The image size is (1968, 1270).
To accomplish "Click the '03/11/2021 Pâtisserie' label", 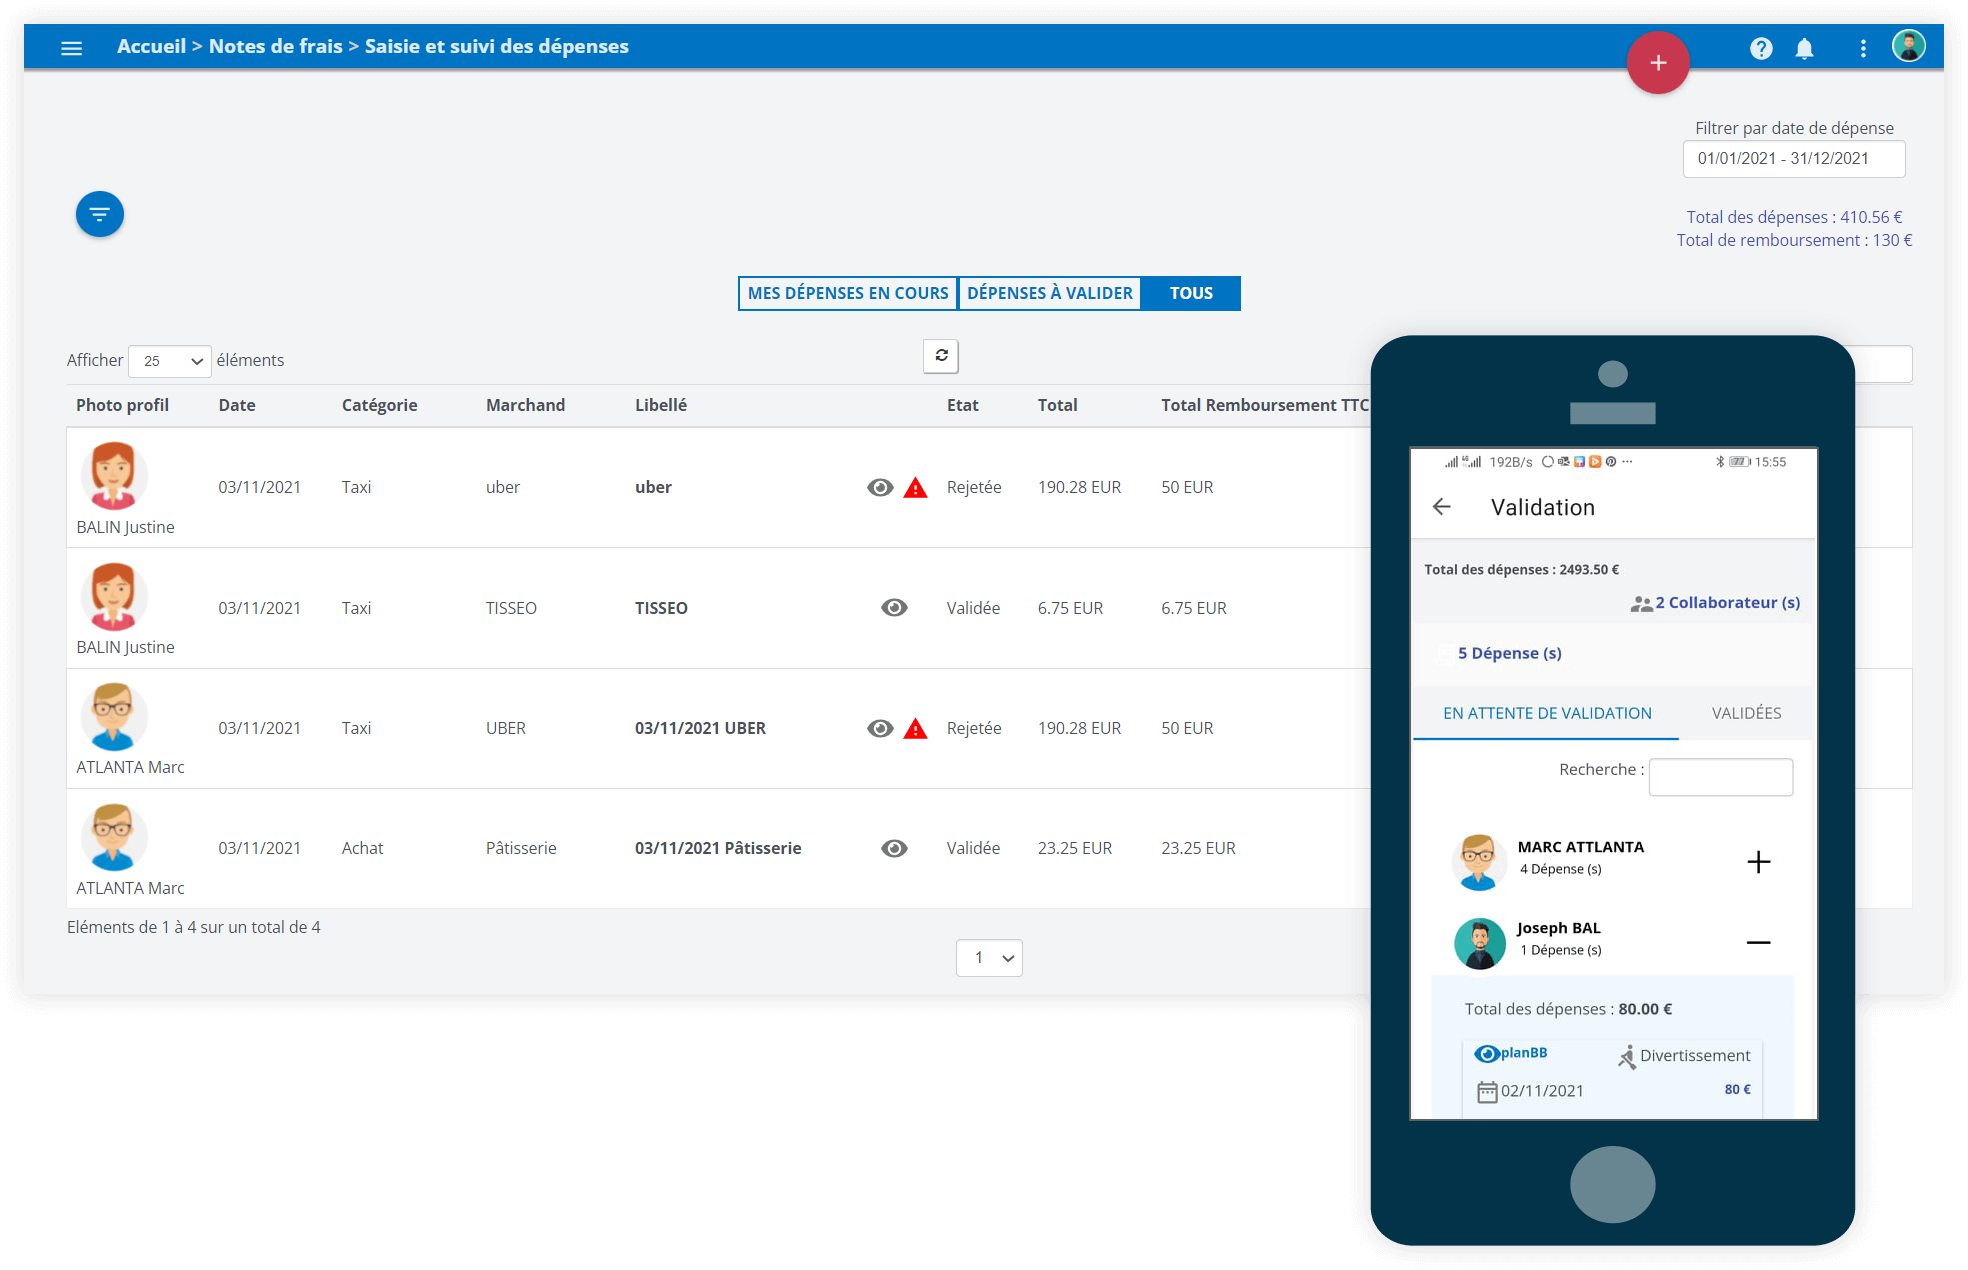I will (x=718, y=848).
